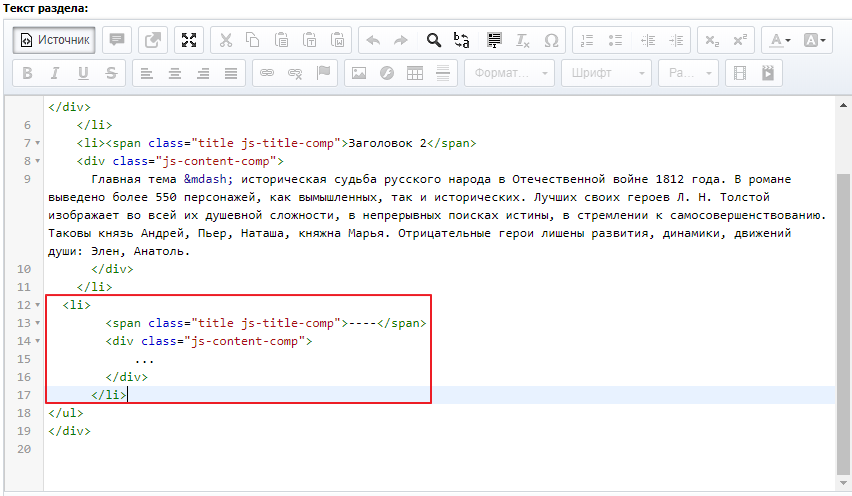Screen dimensions: 852x496
Task: Click the Insert Image icon
Action: click(x=358, y=73)
